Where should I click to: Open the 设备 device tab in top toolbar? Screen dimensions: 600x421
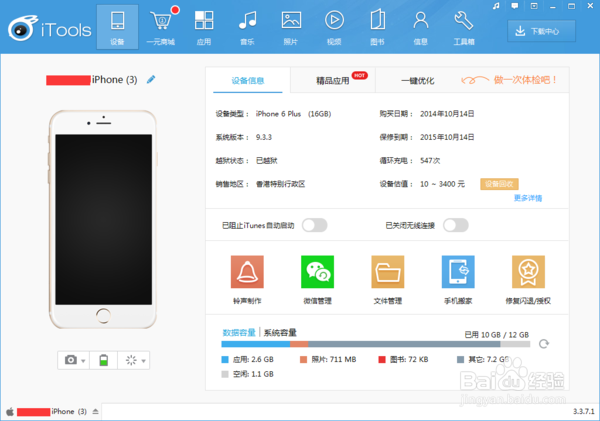(117, 27)
